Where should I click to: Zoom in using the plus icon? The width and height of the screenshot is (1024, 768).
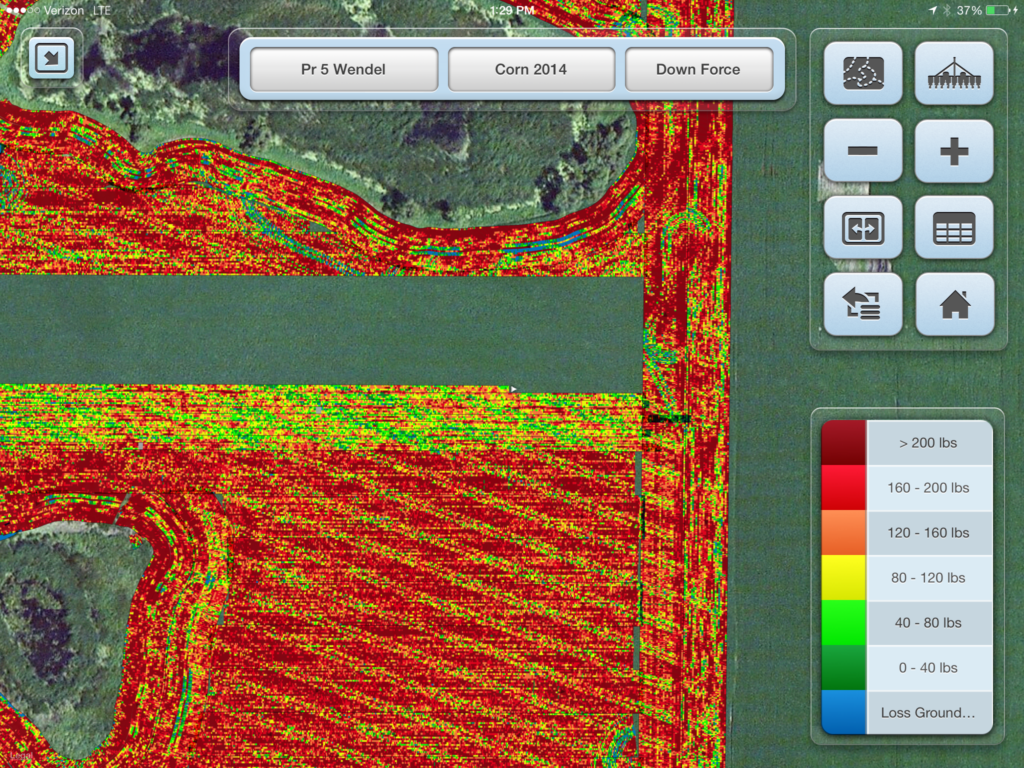(x=953, y=150)
